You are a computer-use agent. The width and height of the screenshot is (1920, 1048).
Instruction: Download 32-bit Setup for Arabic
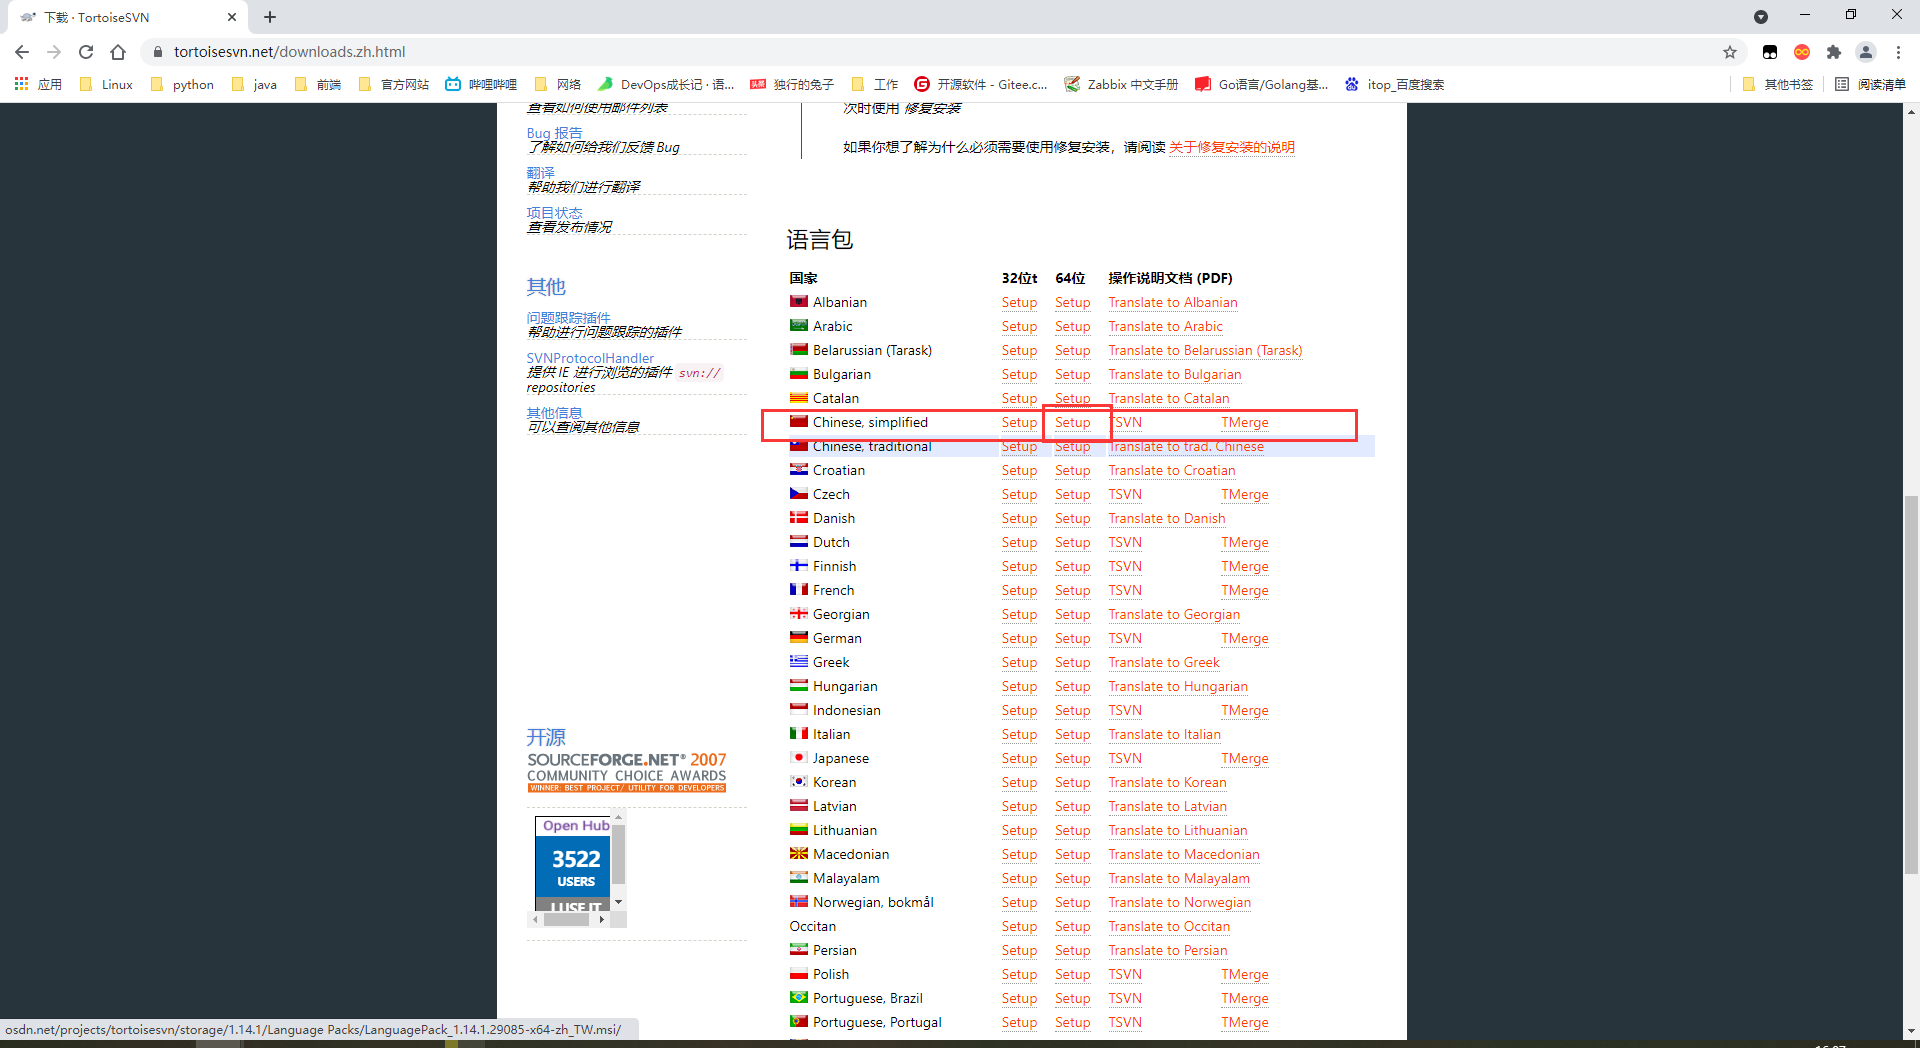point(1019,327)
